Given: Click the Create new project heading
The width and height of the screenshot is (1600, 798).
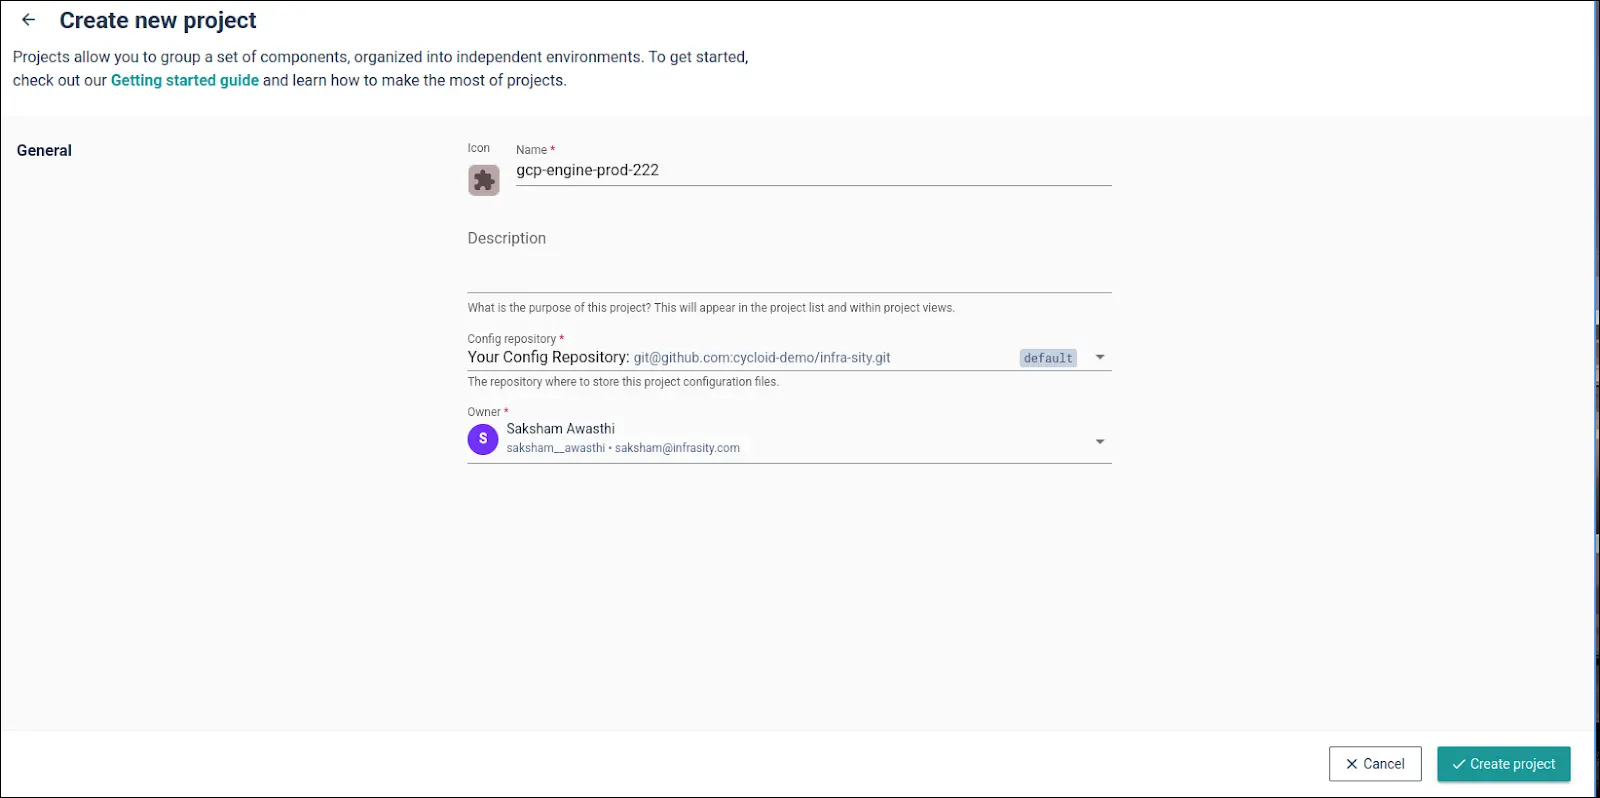Looking at the screenshot, I should pos(158,20).
